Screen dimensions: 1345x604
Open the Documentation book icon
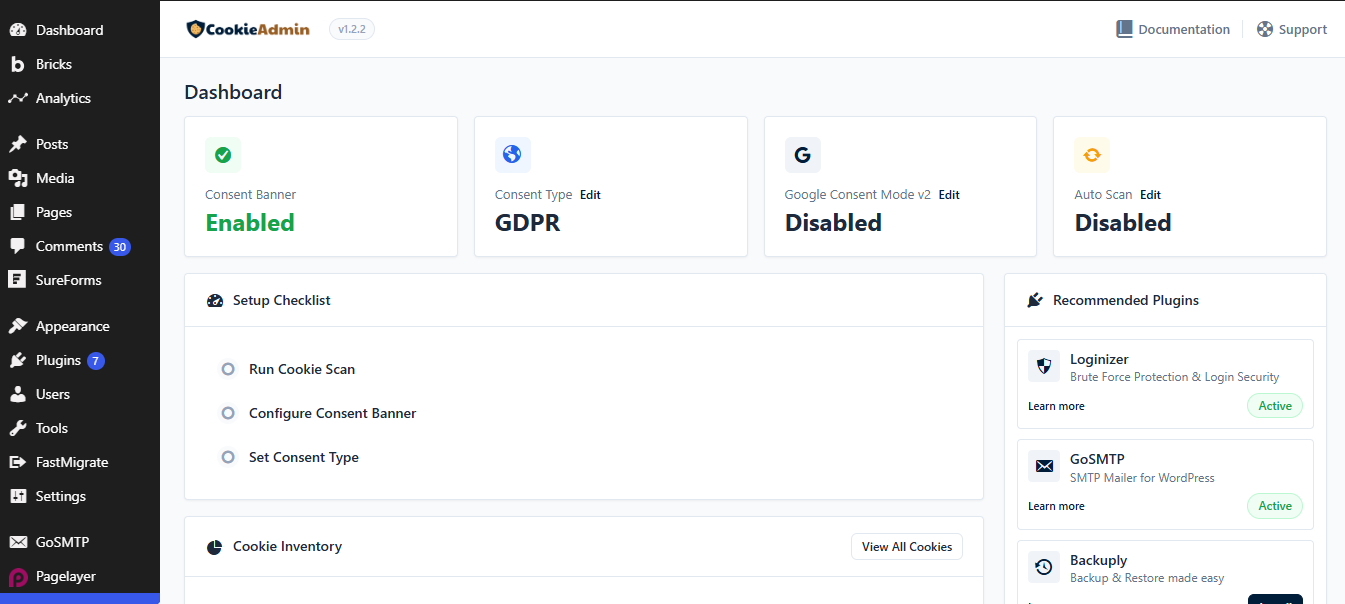tap(1125, 29)
